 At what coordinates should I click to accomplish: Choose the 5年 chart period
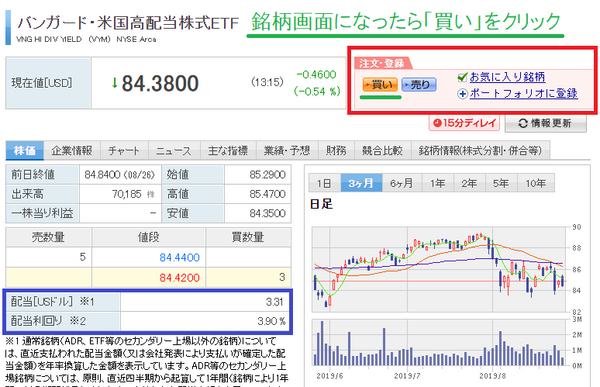[x=501, y=183]
